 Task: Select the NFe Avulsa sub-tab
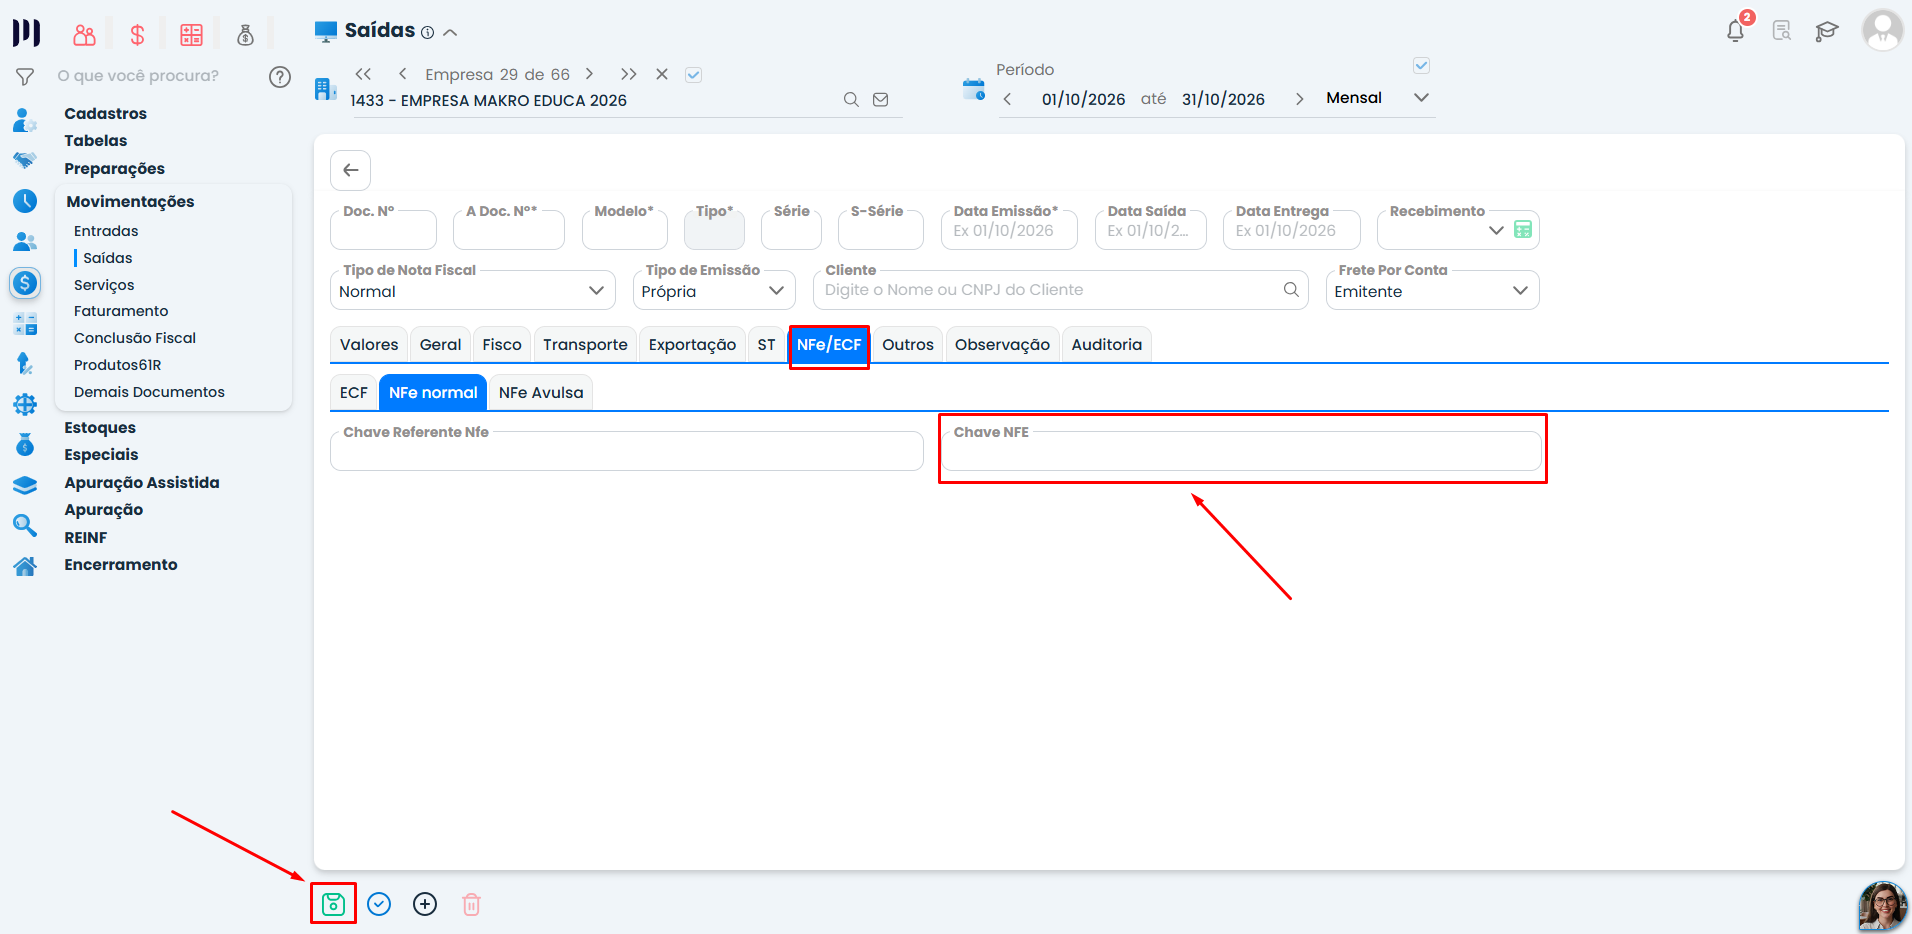pos(541,392)
